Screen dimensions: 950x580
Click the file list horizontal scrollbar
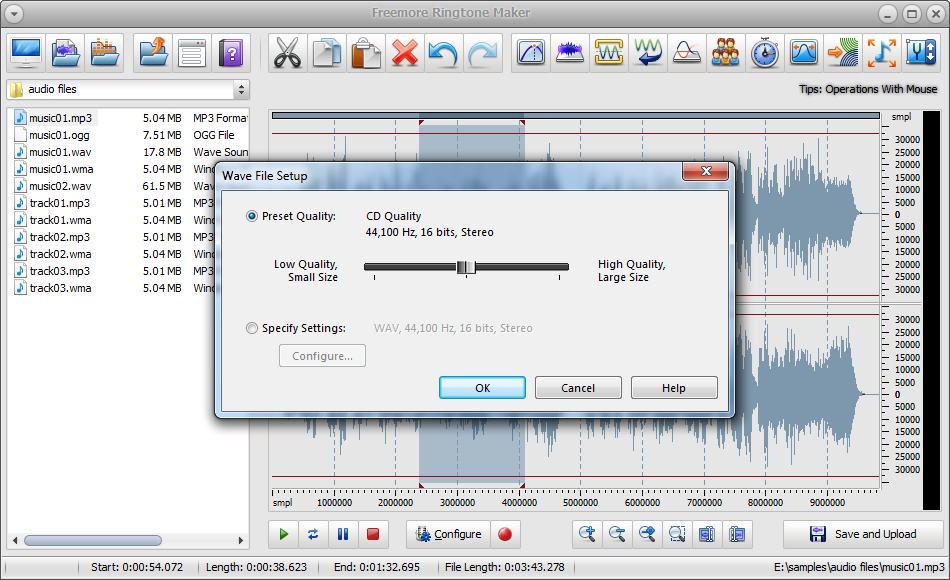coord(93,540)
